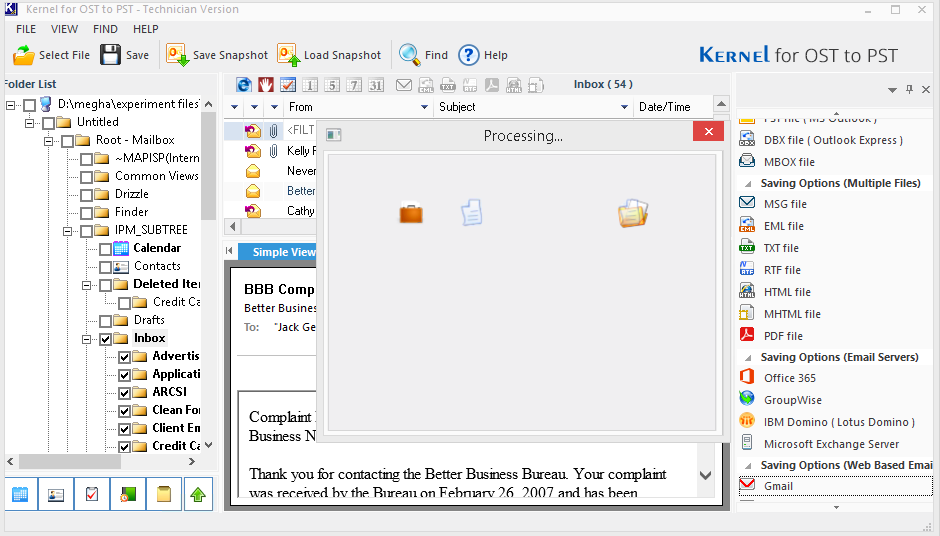Check the Finder folder checkbox
This screenshot has width=940, height=536.
pos(86,213)
